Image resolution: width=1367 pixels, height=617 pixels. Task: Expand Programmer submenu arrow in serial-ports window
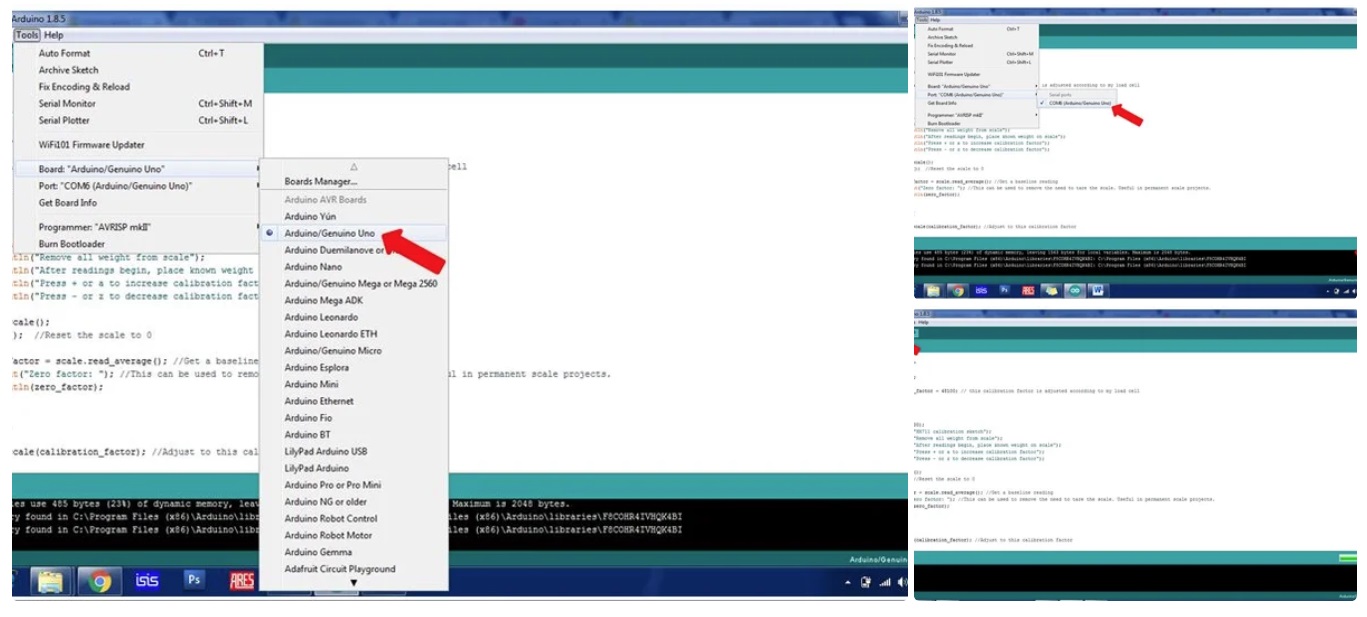point(1035,115)
